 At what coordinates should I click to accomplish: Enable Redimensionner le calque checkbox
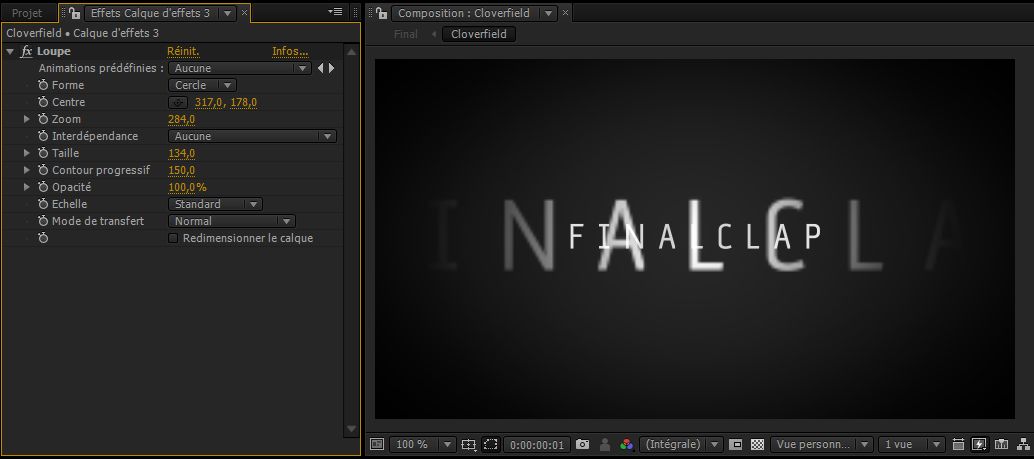click(173, 238)
